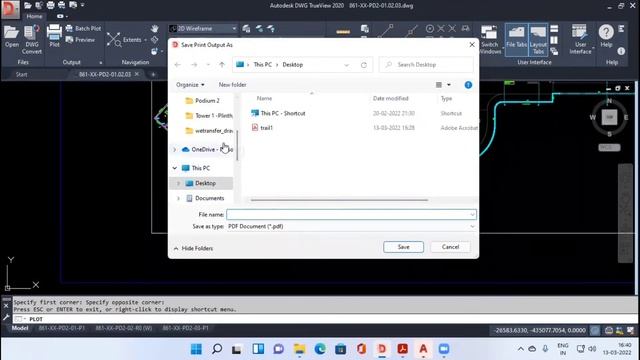The height and width of the screenshot is (360, 640).
Task: Open the File name dropdown arrow
Action: point(472,215)
